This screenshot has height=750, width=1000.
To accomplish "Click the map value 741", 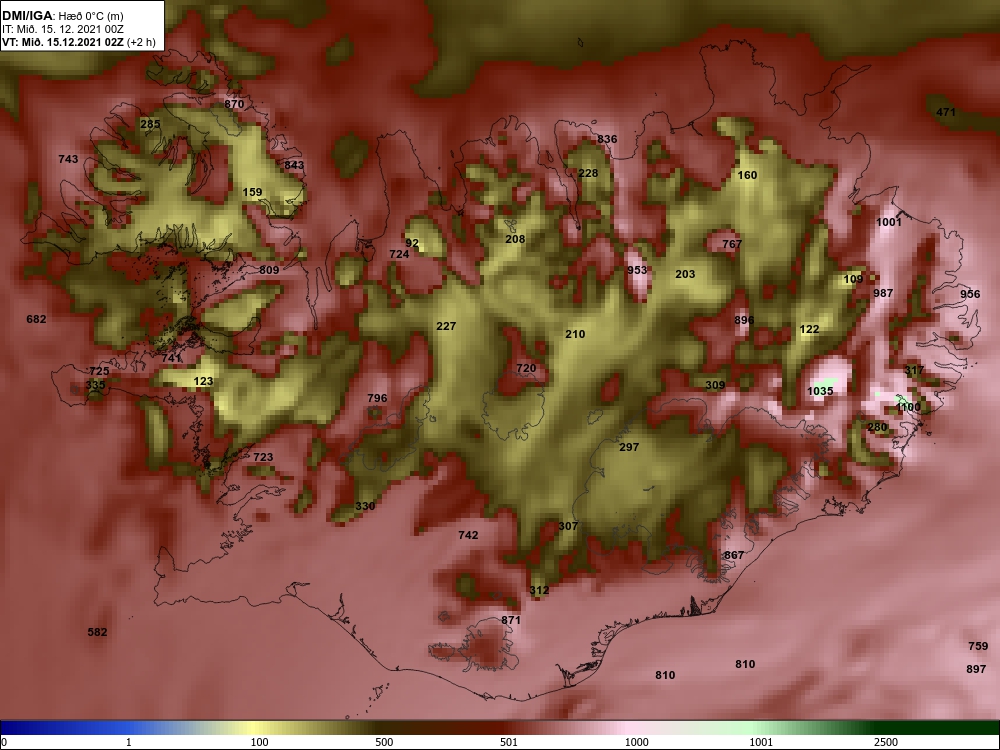I will 171,358.
